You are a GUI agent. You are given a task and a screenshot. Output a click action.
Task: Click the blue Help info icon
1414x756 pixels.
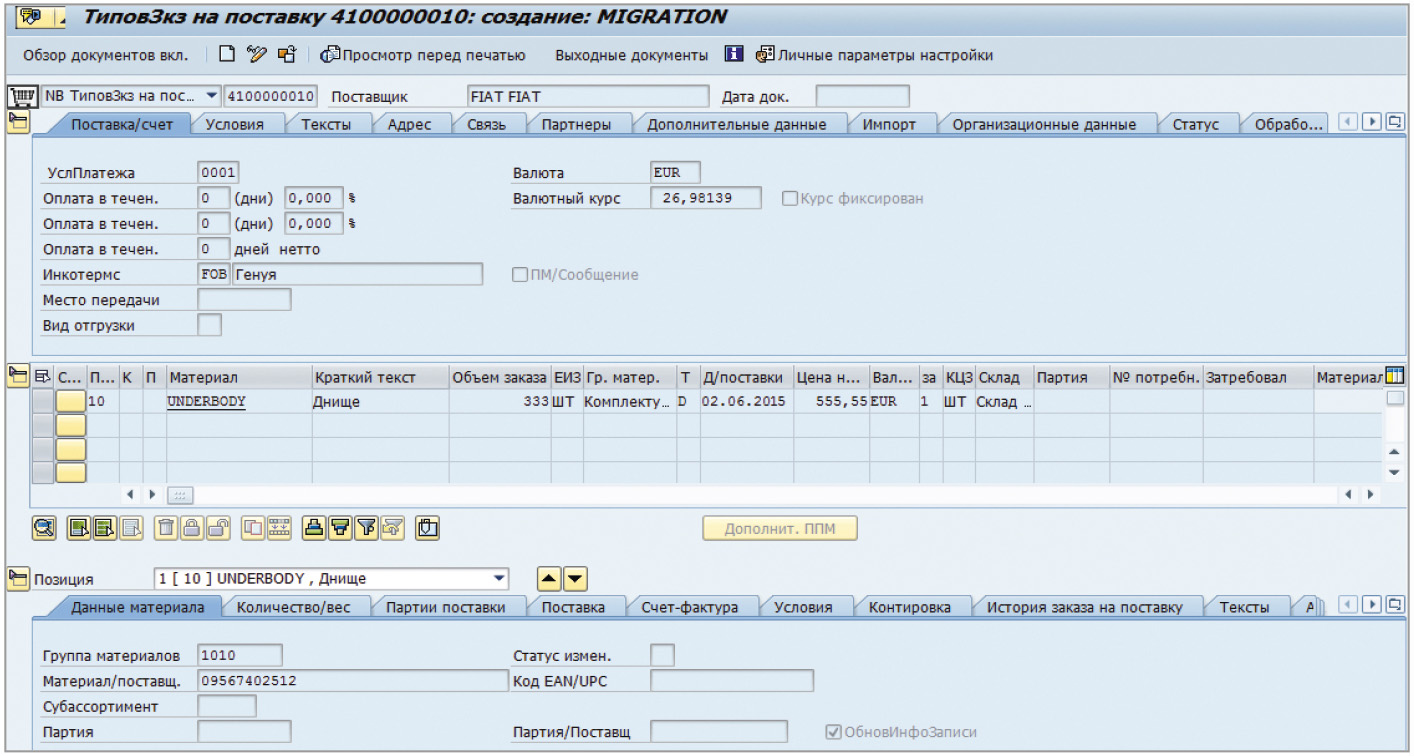tap(734, 55)
